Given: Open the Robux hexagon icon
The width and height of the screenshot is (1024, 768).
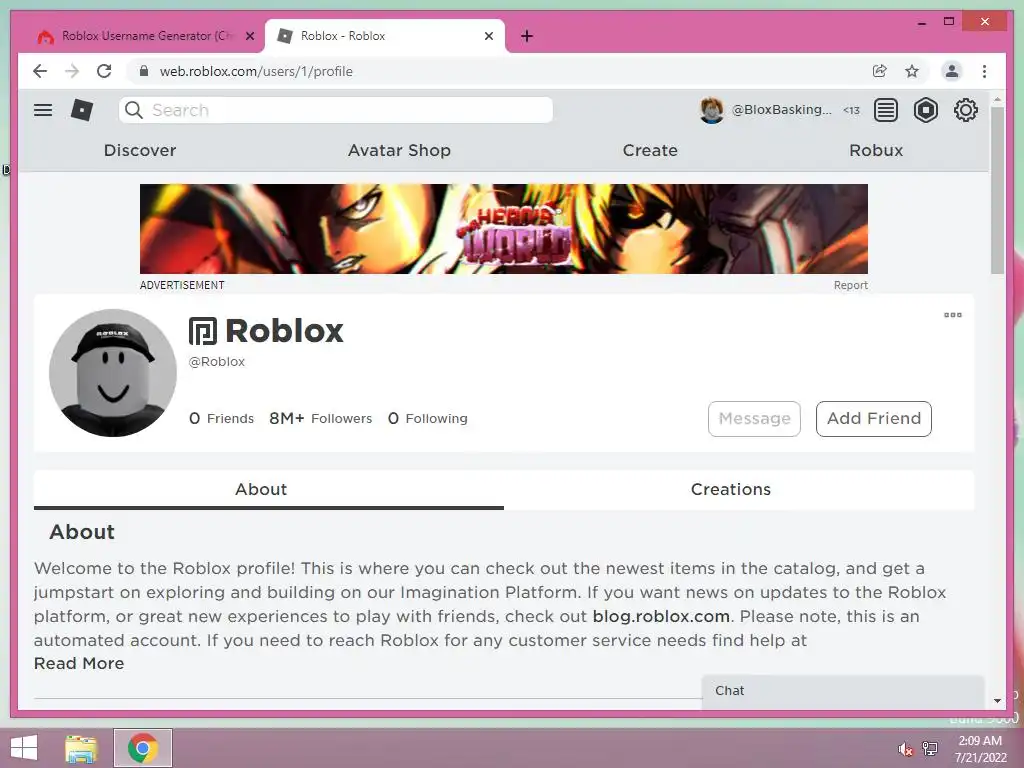Looking at the screenshot, I should pyautogui.click(x=925, y=110).
